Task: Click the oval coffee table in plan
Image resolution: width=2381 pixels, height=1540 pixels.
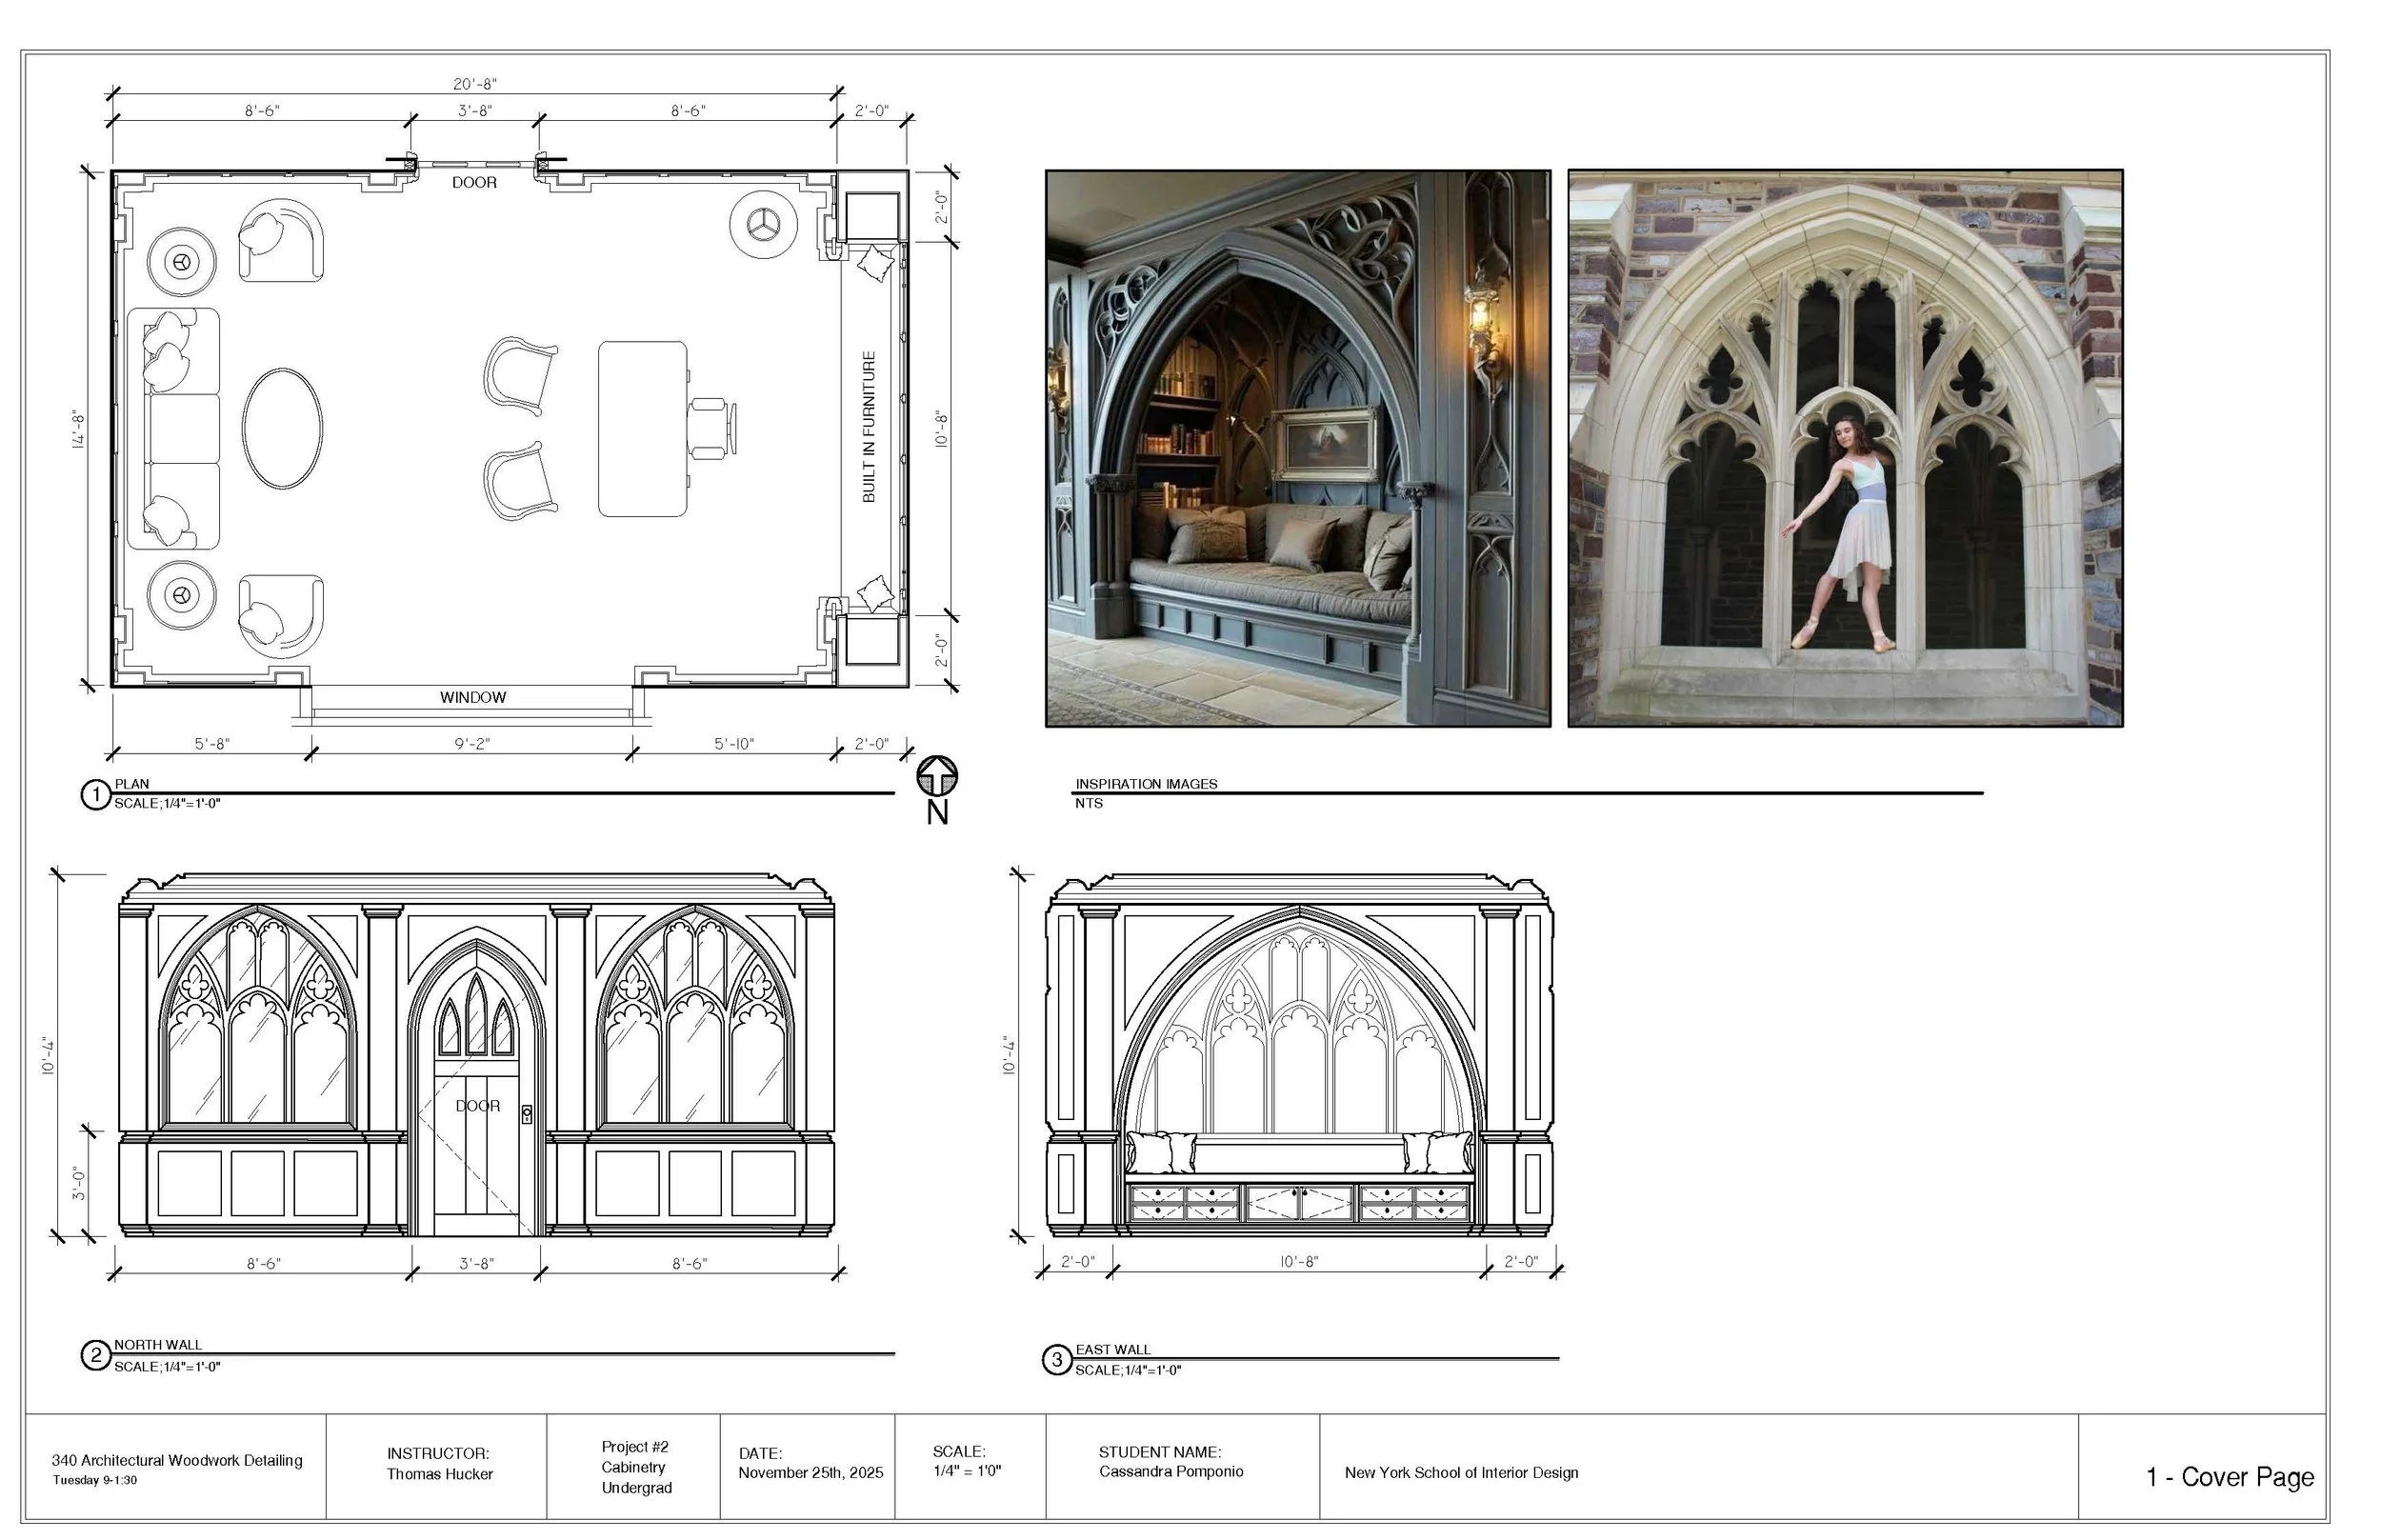Action: [x=282, y=428]
